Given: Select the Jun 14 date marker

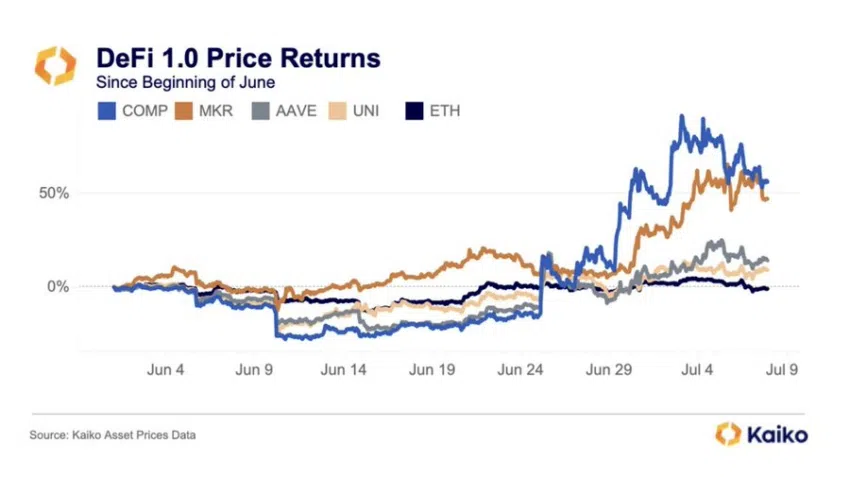Looking at the screenshot, I should [x=343, y=370].
